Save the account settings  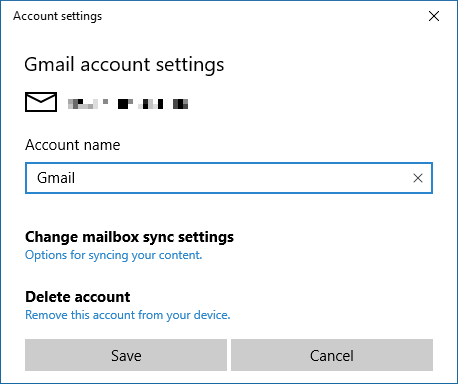coord(126,355)
